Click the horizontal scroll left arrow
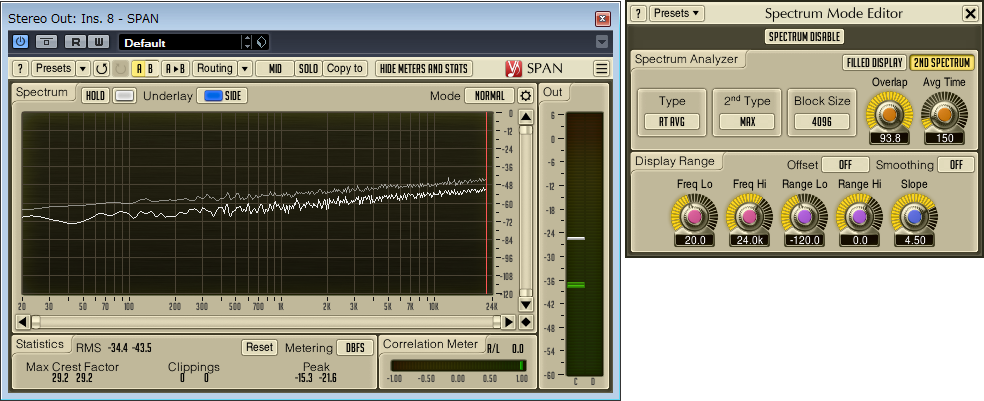The height and width of the screenshot is (401, 984). (23, 322)
